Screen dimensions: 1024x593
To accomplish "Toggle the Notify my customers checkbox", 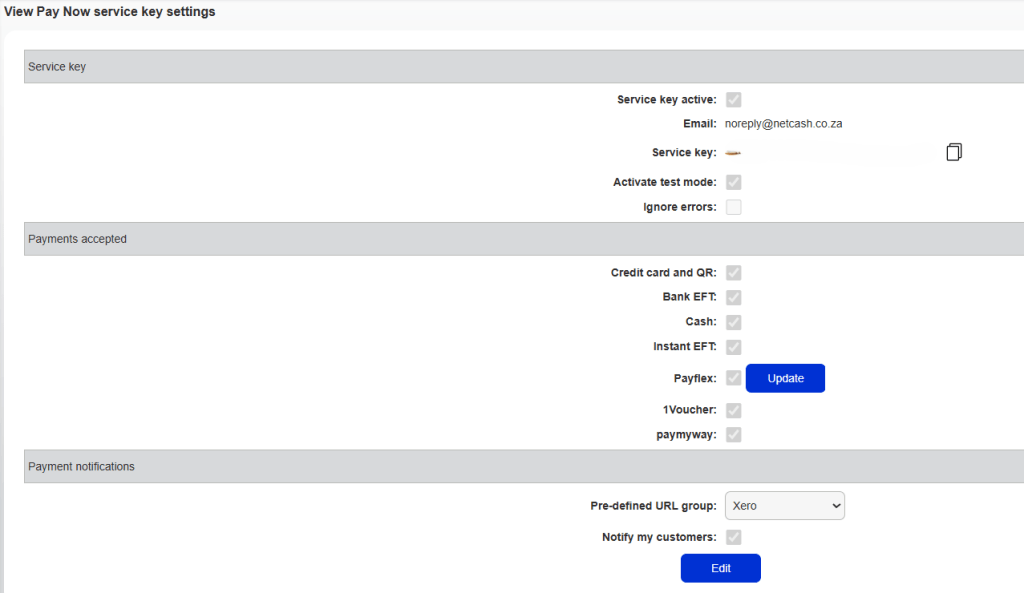I will (x=734, y=537).
